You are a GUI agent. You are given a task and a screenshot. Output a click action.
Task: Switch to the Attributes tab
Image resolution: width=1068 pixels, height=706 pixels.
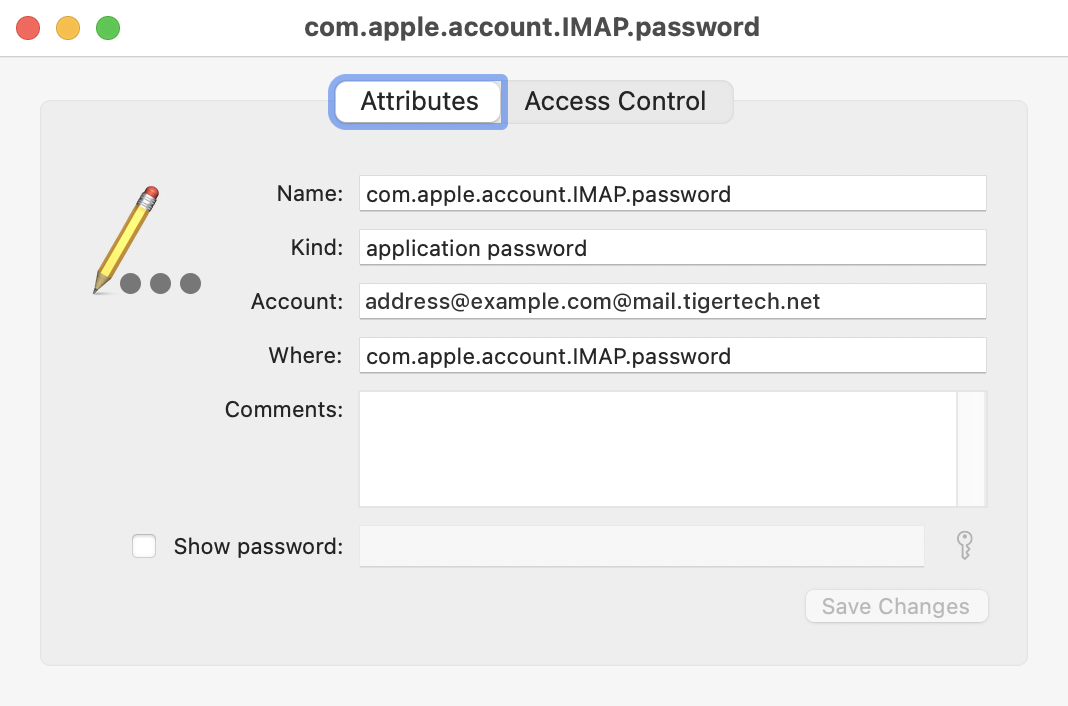click(419, 101)
